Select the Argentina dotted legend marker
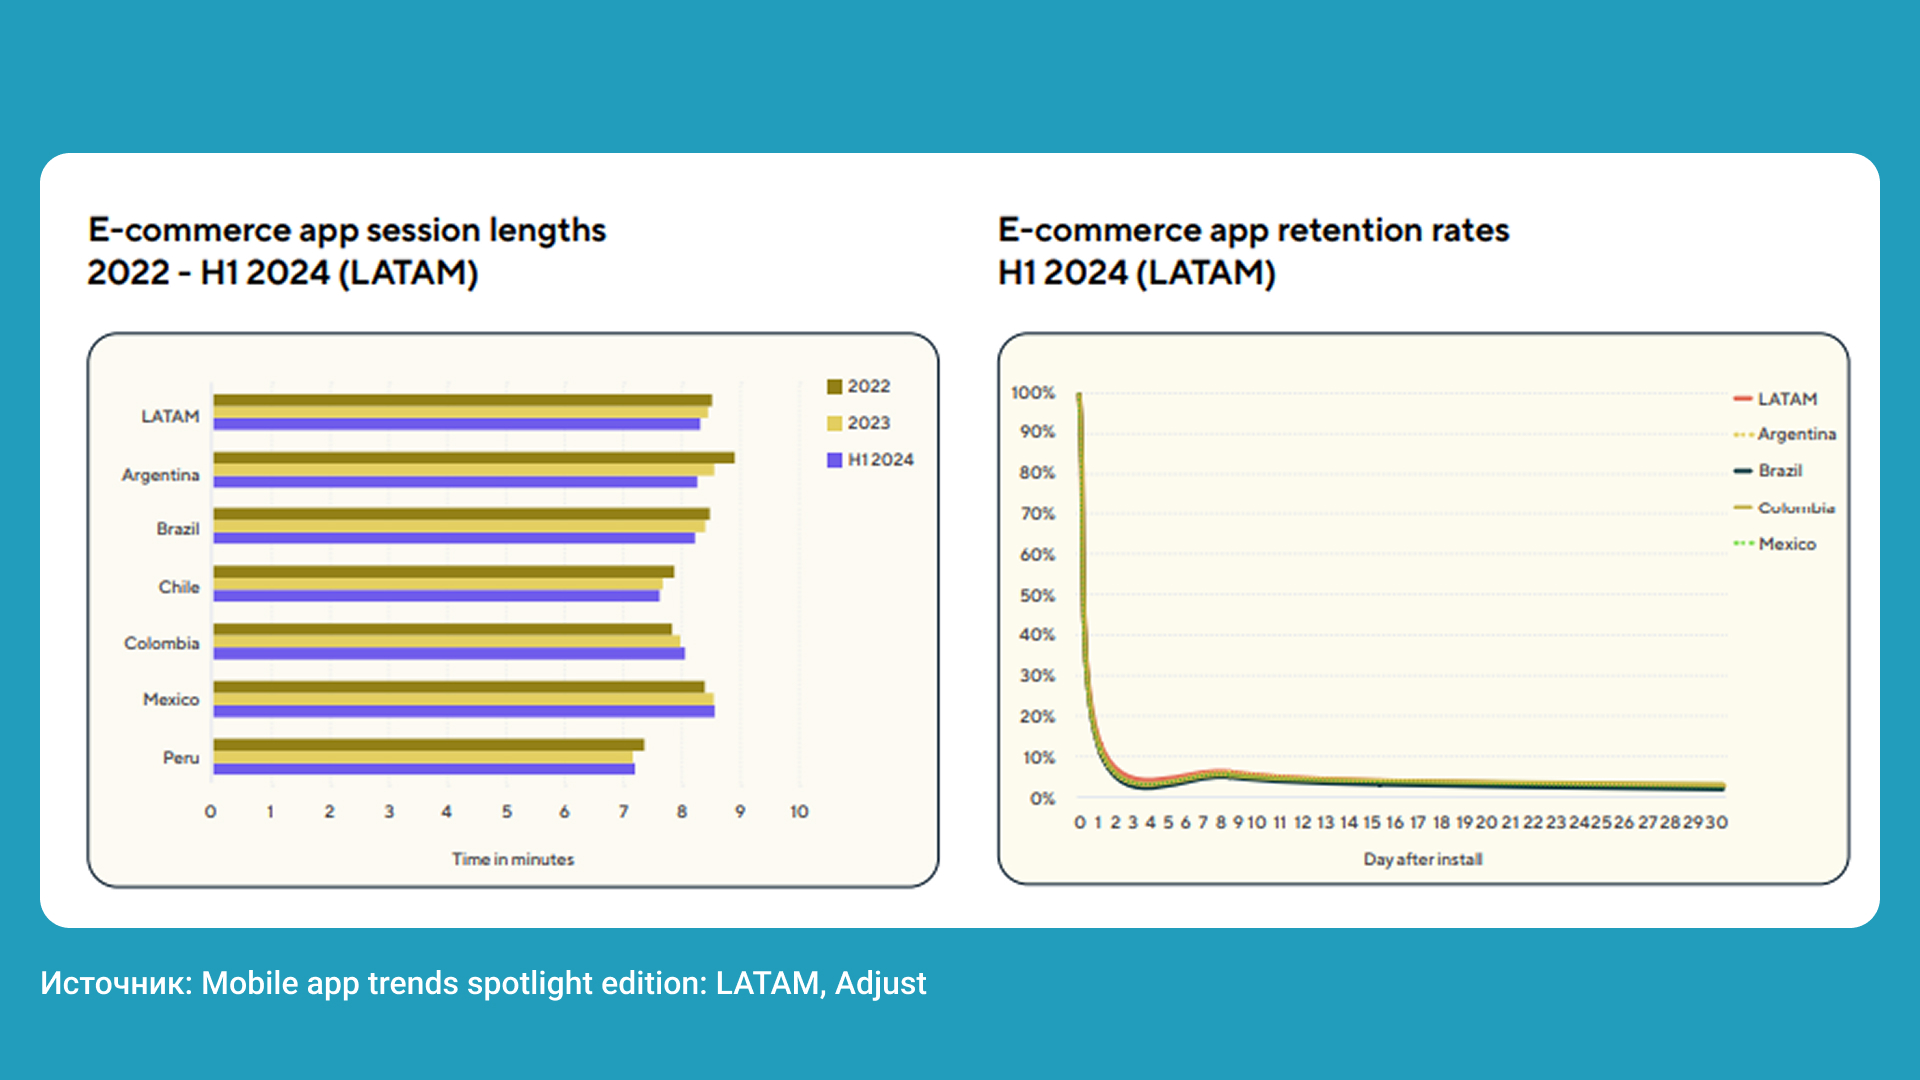The width and height of the screenshot is (1920, 1080). (x=1743, y=435)
